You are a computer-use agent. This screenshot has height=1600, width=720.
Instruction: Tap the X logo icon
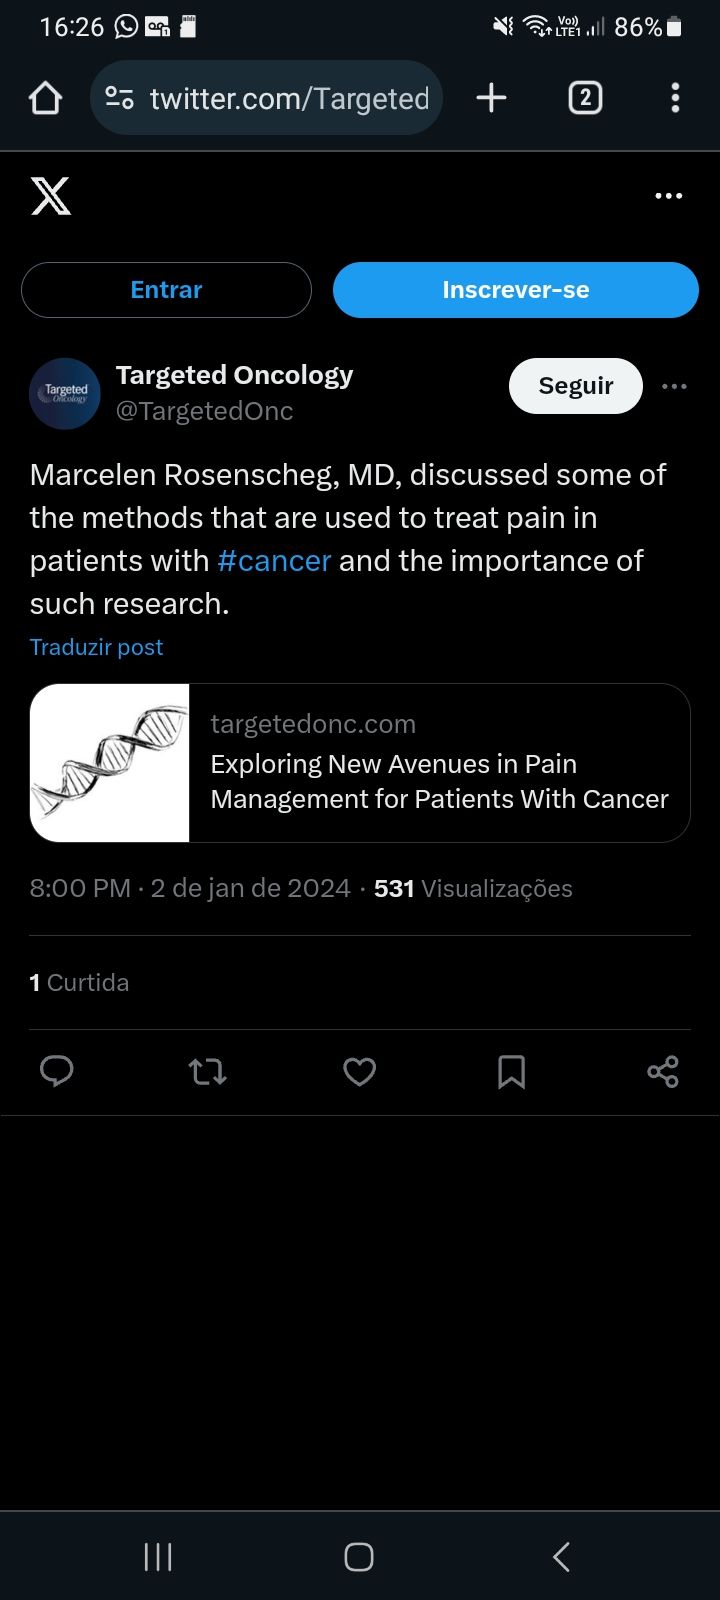[x=51, y=196]
